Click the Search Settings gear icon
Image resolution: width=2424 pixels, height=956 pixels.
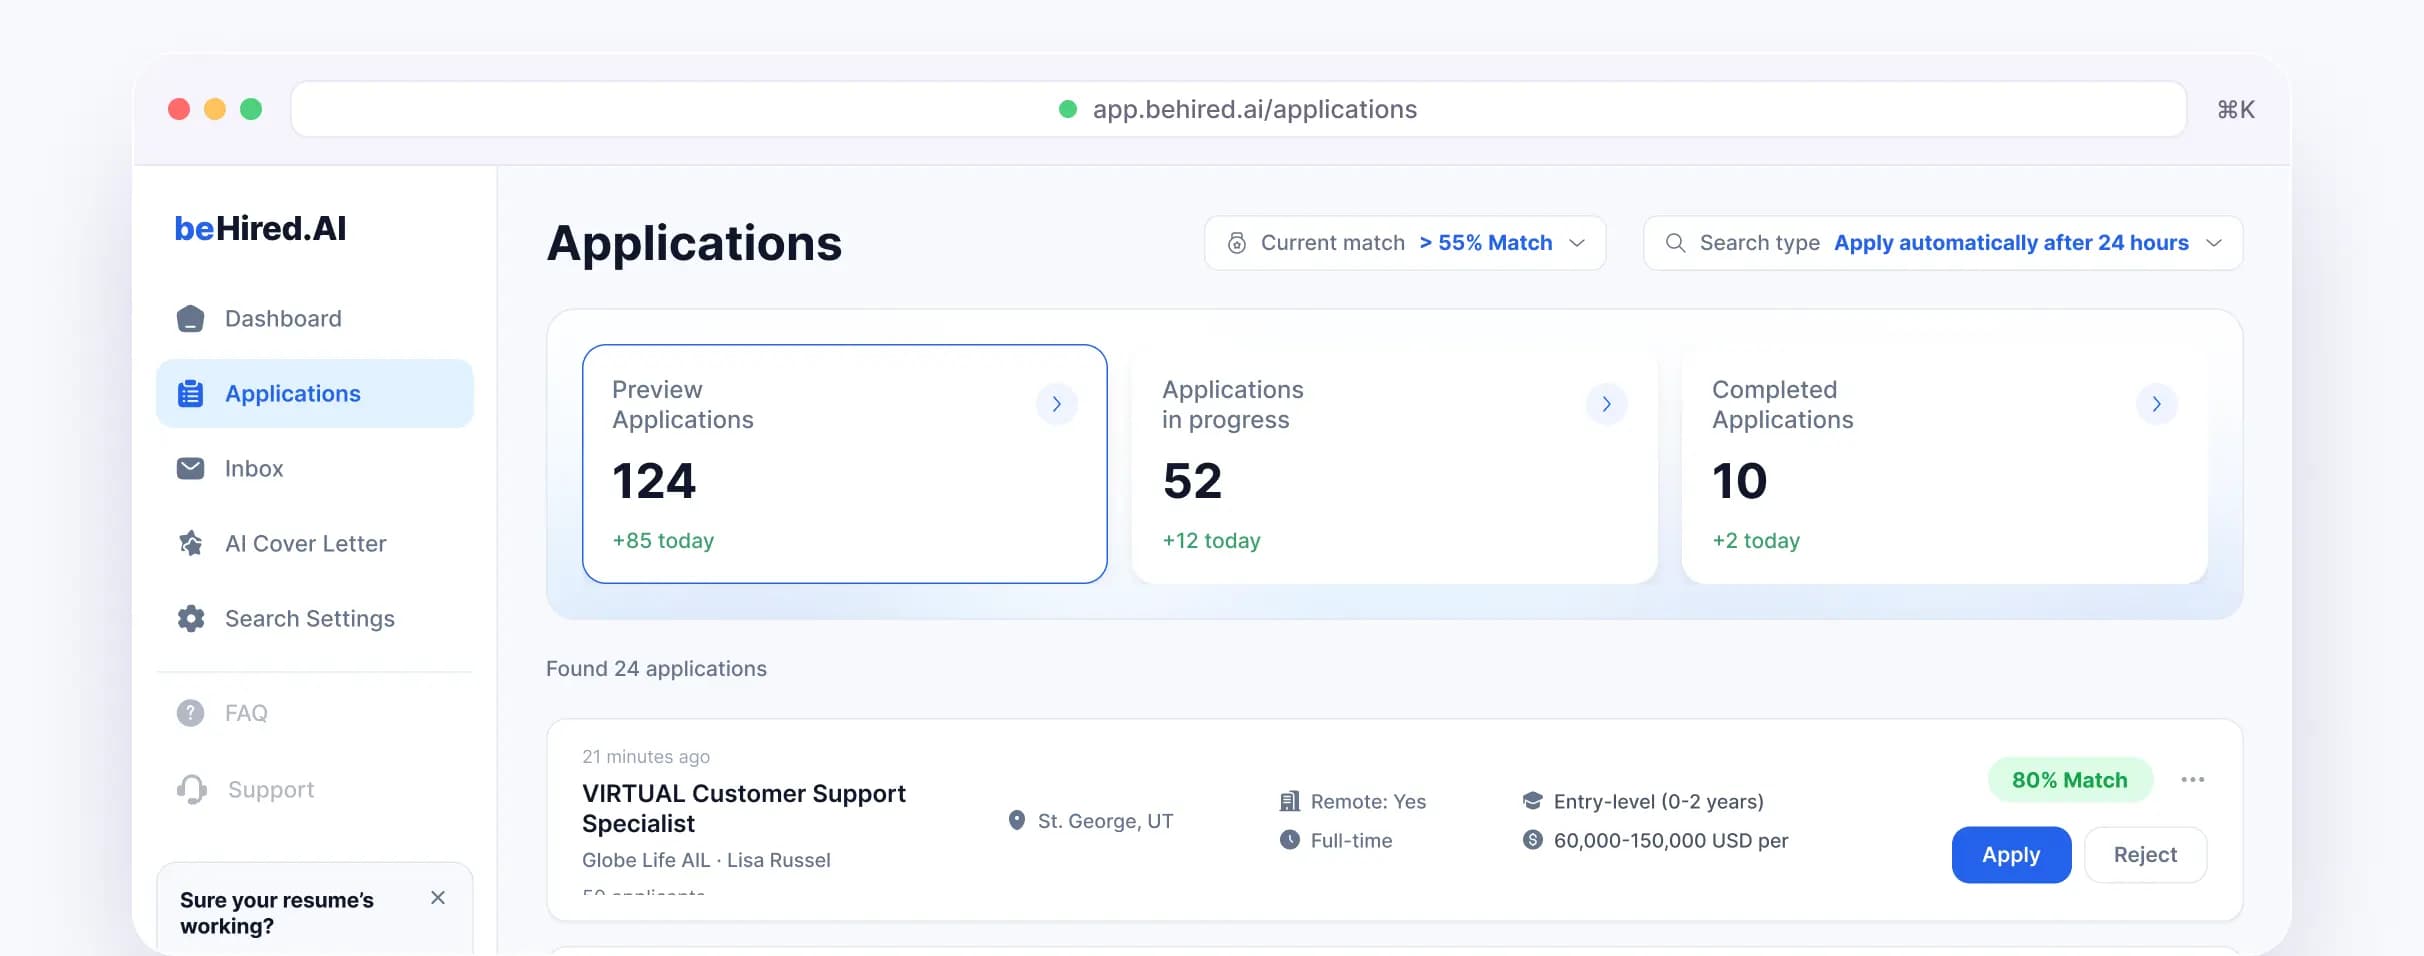click(x=190, y=619)
